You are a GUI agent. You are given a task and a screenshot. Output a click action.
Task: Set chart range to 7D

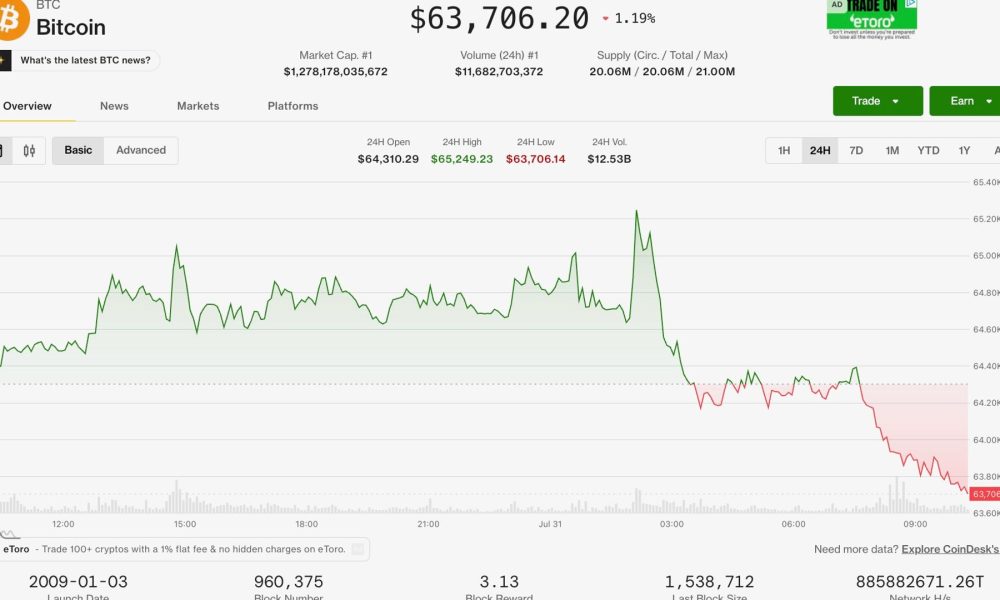click(x=856, y=150)
